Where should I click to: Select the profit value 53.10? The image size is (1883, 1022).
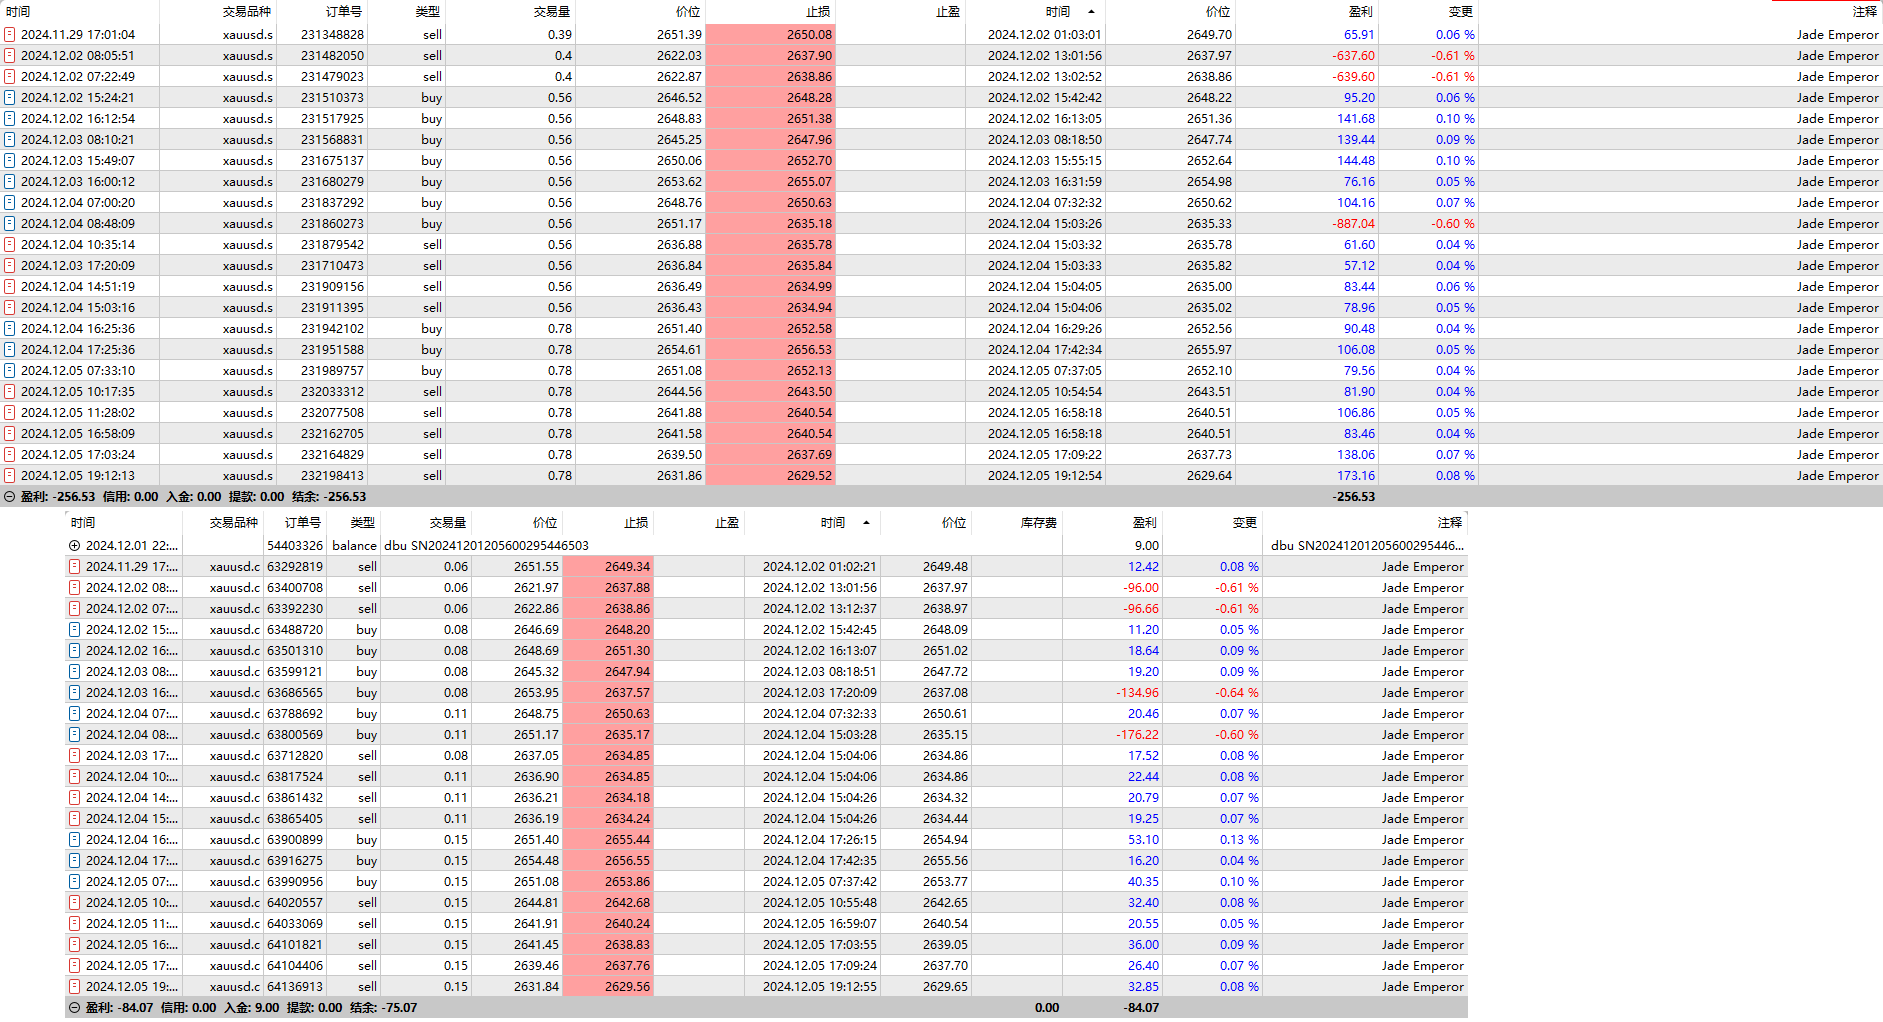[1144, 839]
